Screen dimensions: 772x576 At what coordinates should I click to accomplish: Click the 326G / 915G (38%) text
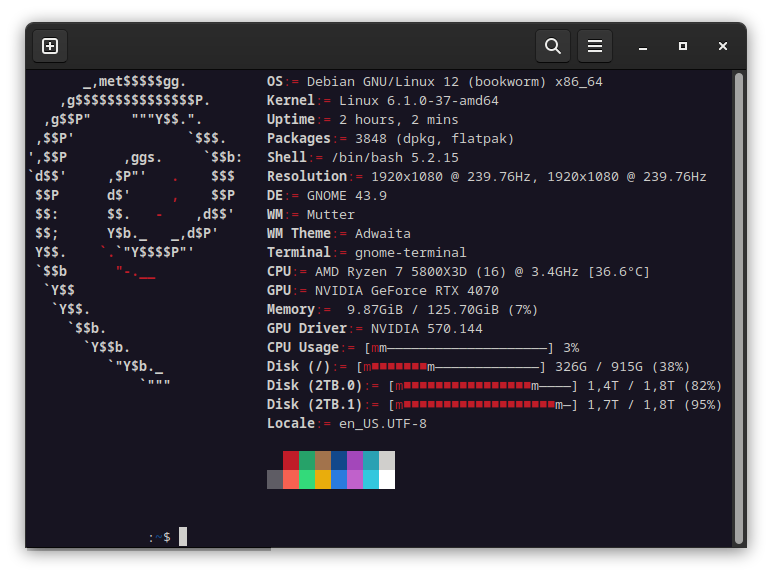click(x=622, y=367)
